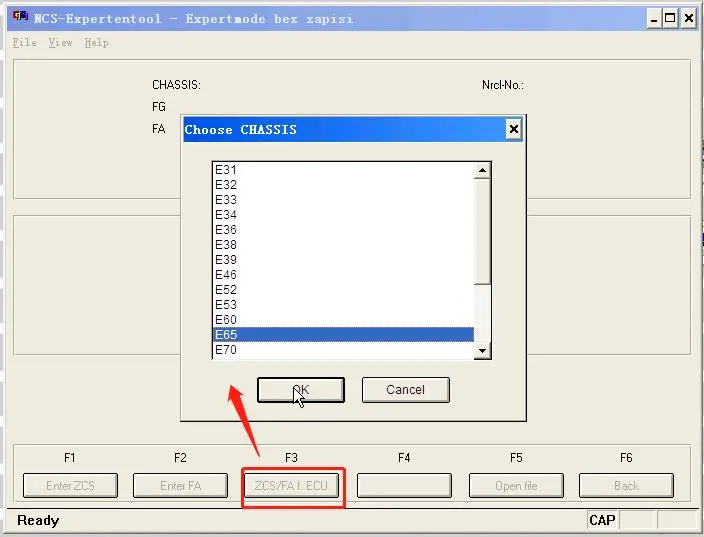The height and width of the screenshot is (537, 704).
Task: Click the Nrcl-No.: label
Action: point(503,85)
